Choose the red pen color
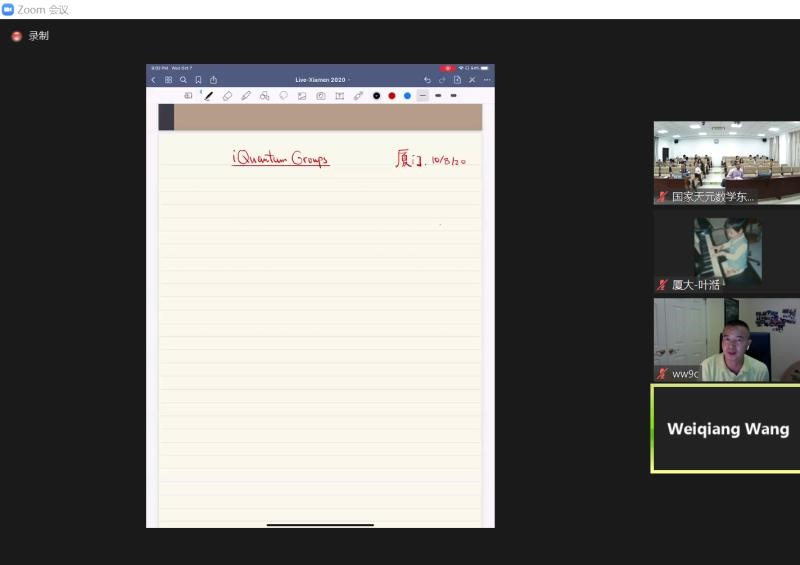The width and height of the screenshot is (800, 565). point(392,96)
